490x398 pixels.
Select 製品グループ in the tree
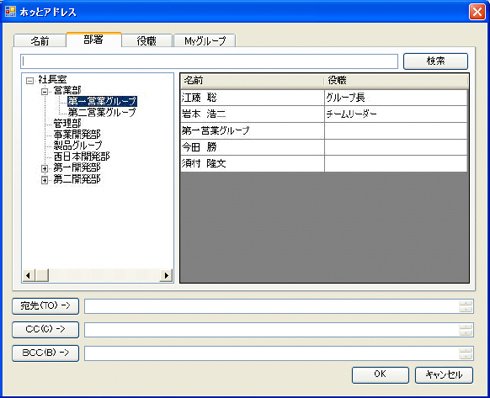pyautogui.click(x=78, y=146)
